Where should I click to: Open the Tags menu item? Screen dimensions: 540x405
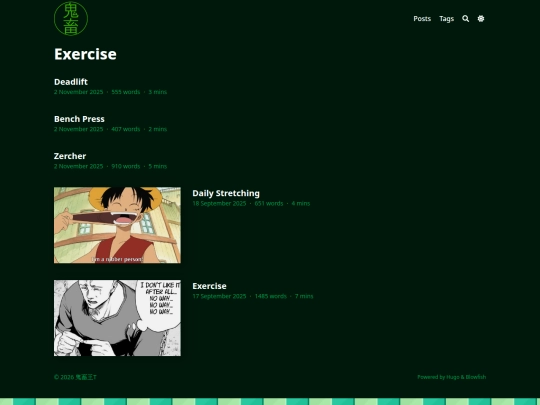446,19
